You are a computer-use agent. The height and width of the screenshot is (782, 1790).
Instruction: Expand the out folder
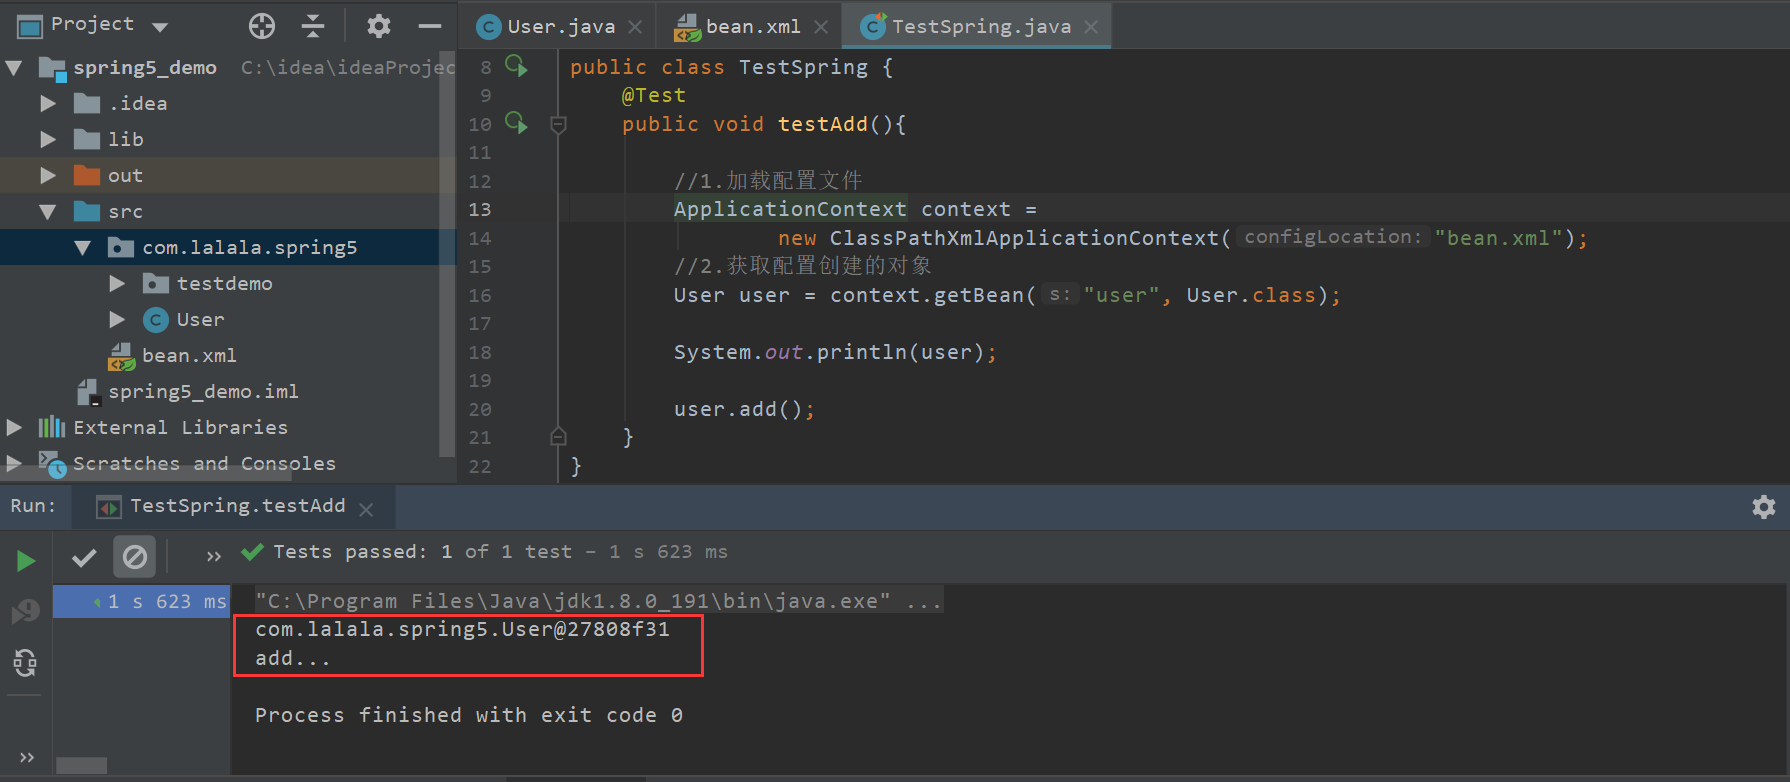click(x=47, y=175)
